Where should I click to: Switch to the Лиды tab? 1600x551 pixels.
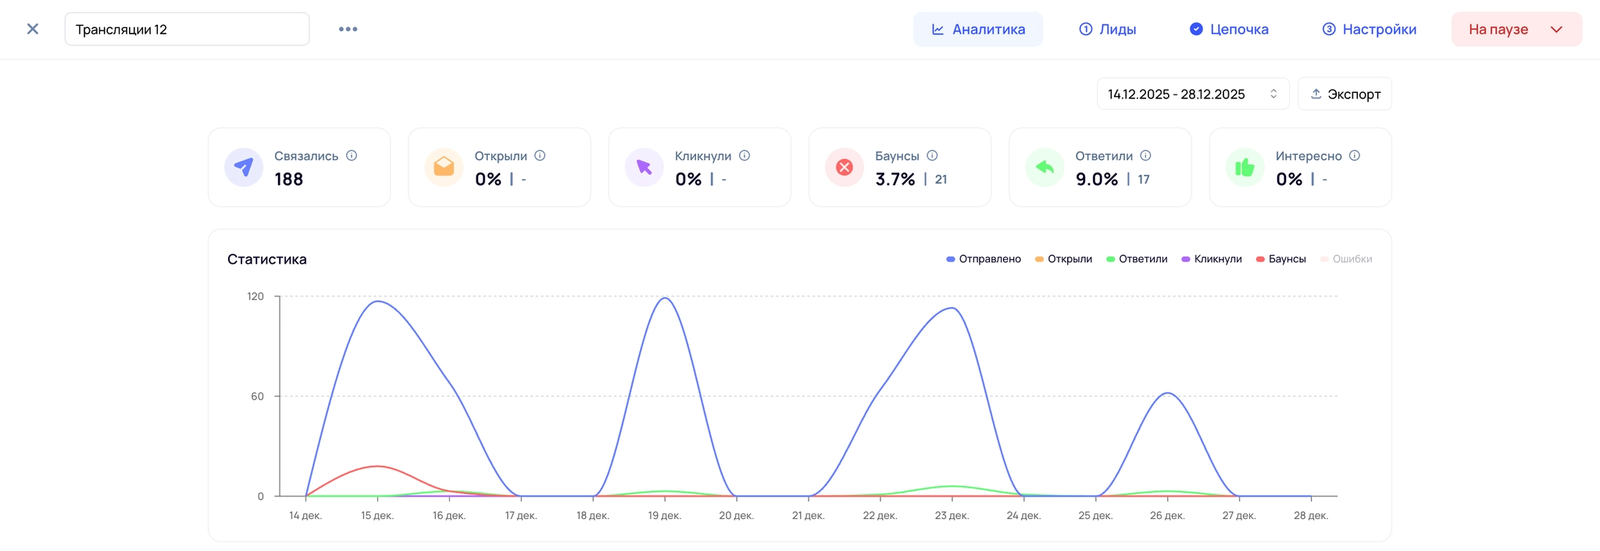1107,30
